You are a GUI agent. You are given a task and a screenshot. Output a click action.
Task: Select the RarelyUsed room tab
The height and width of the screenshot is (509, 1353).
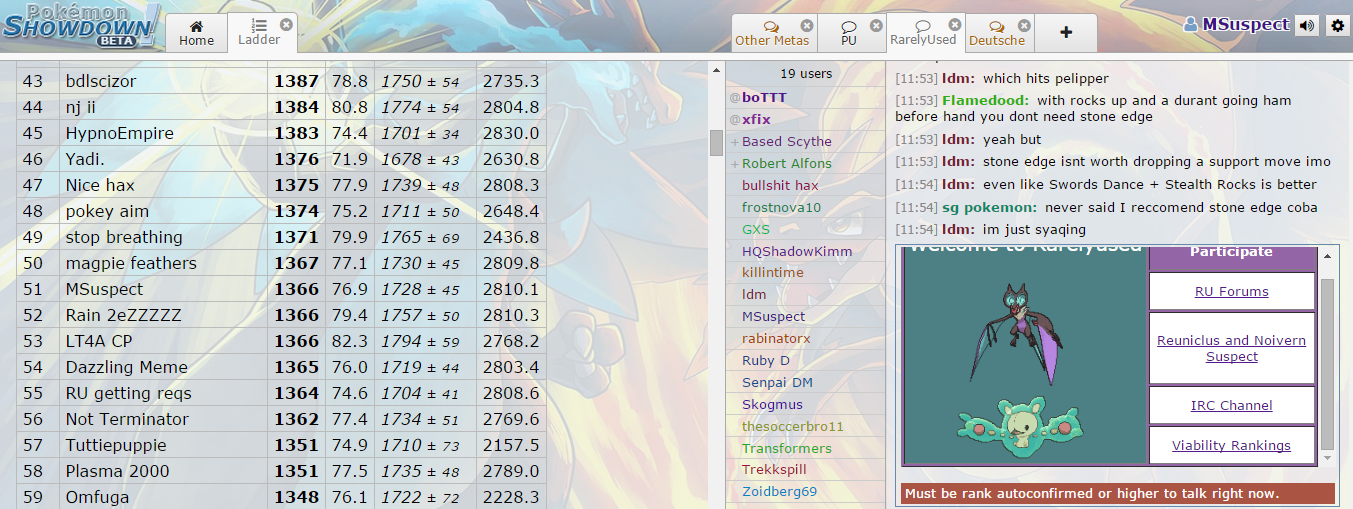922,33
